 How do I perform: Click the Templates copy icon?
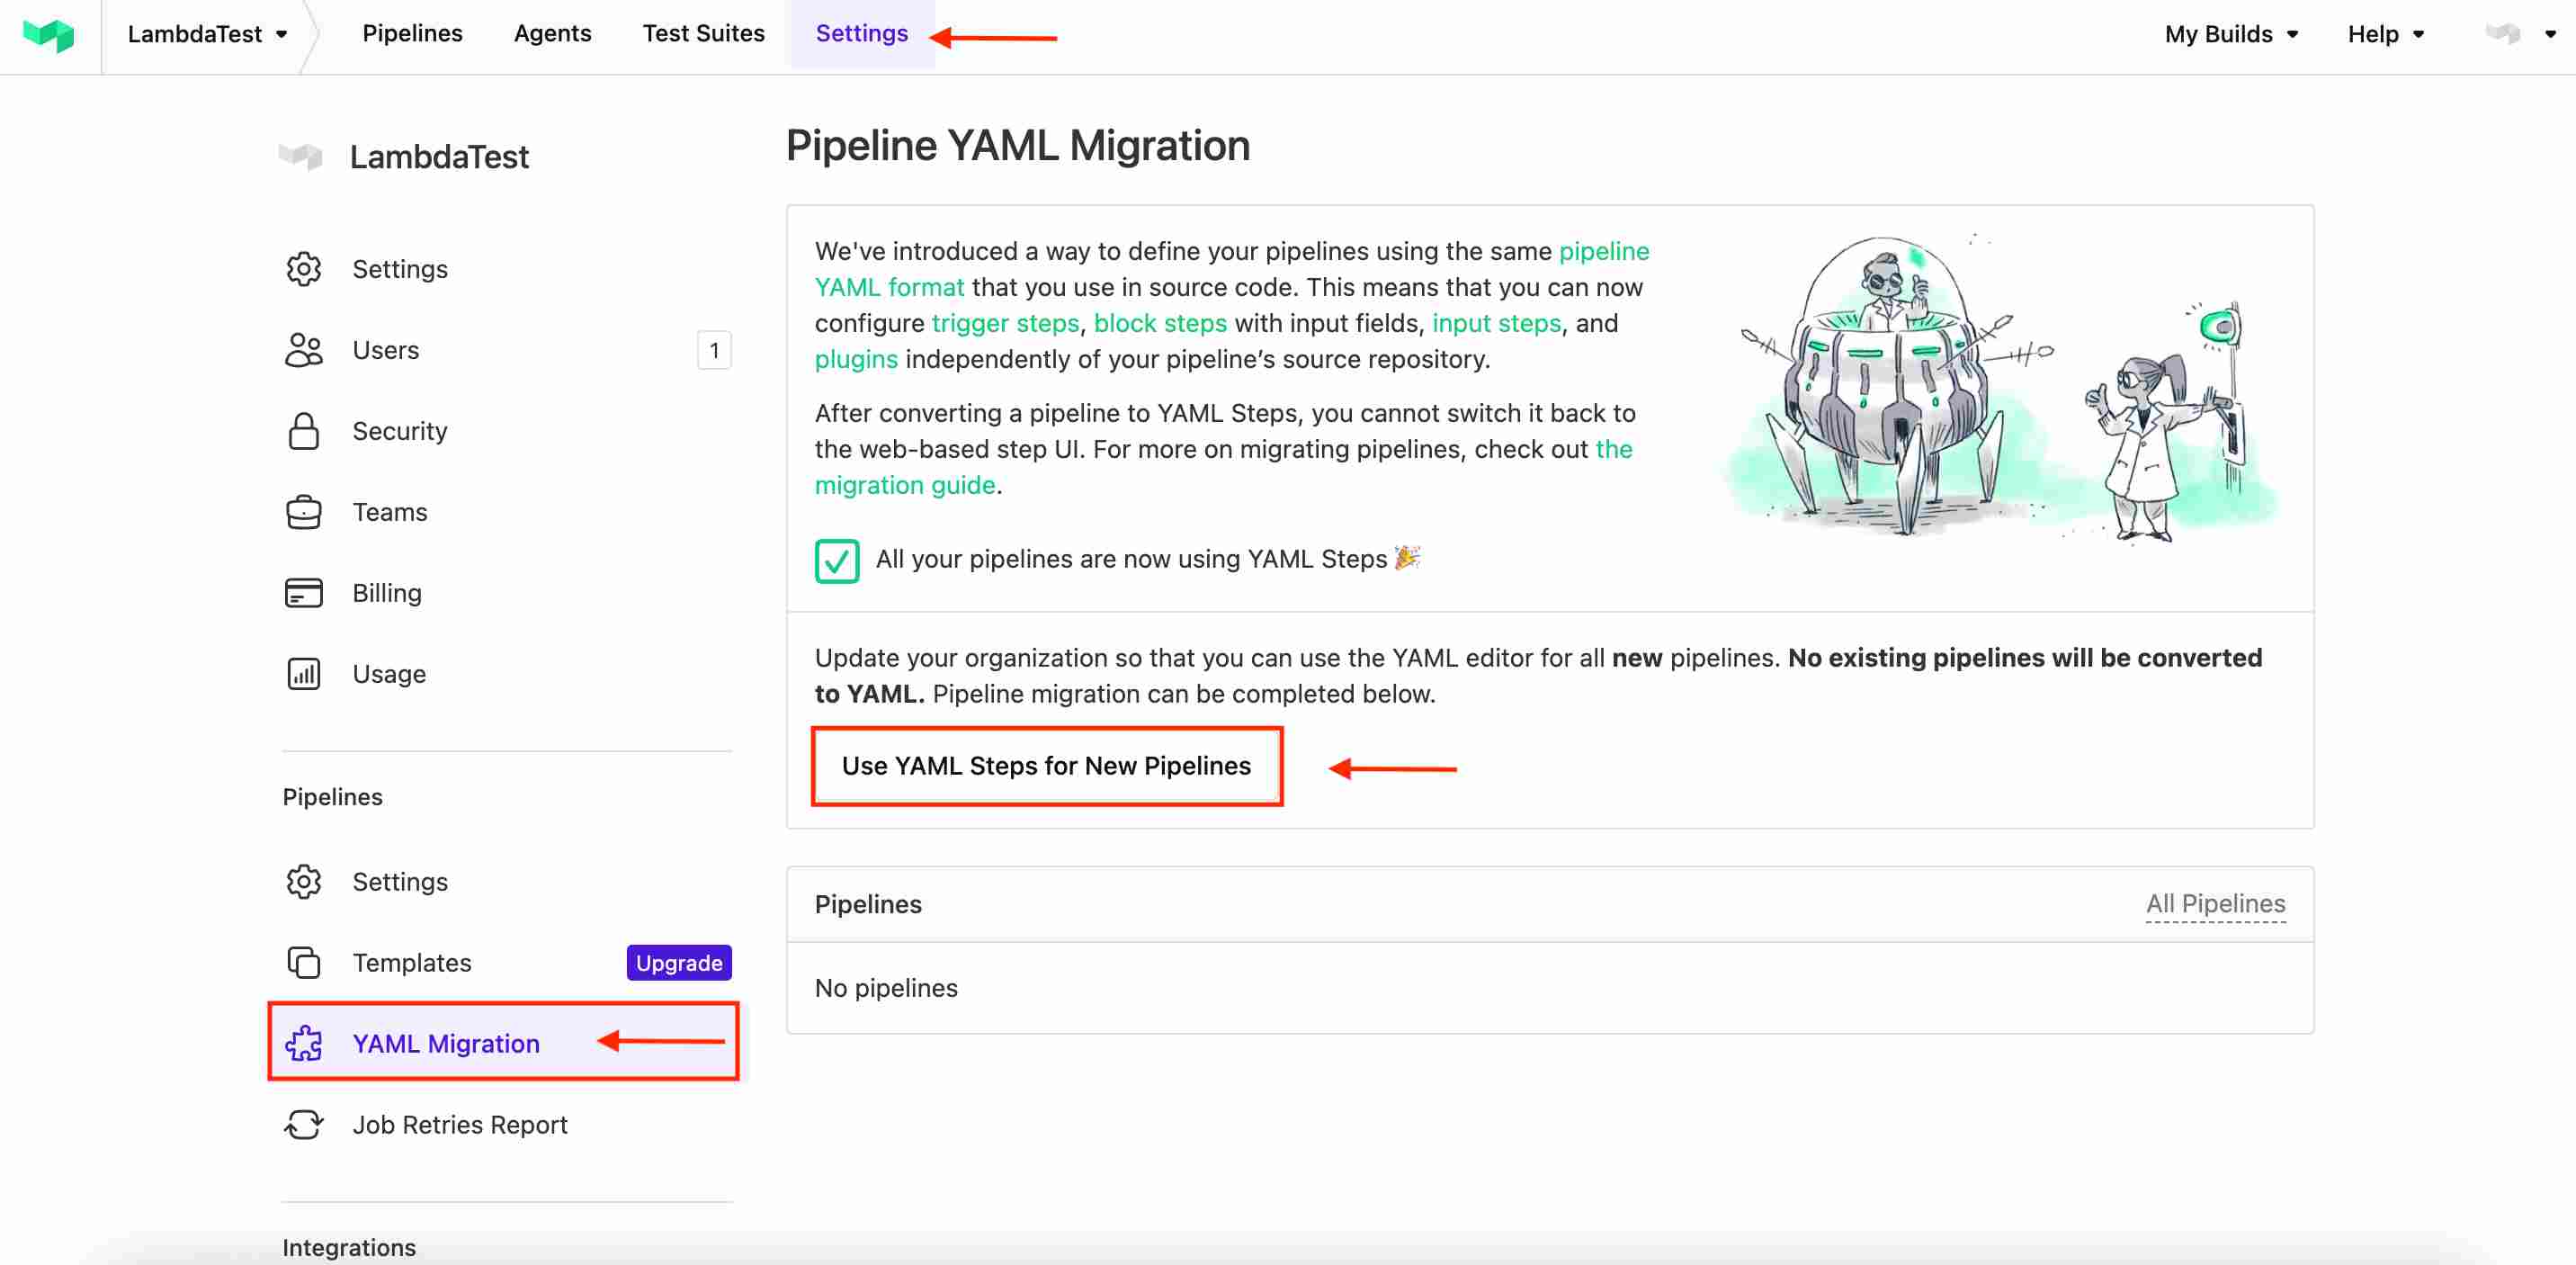tap(303, 962)
